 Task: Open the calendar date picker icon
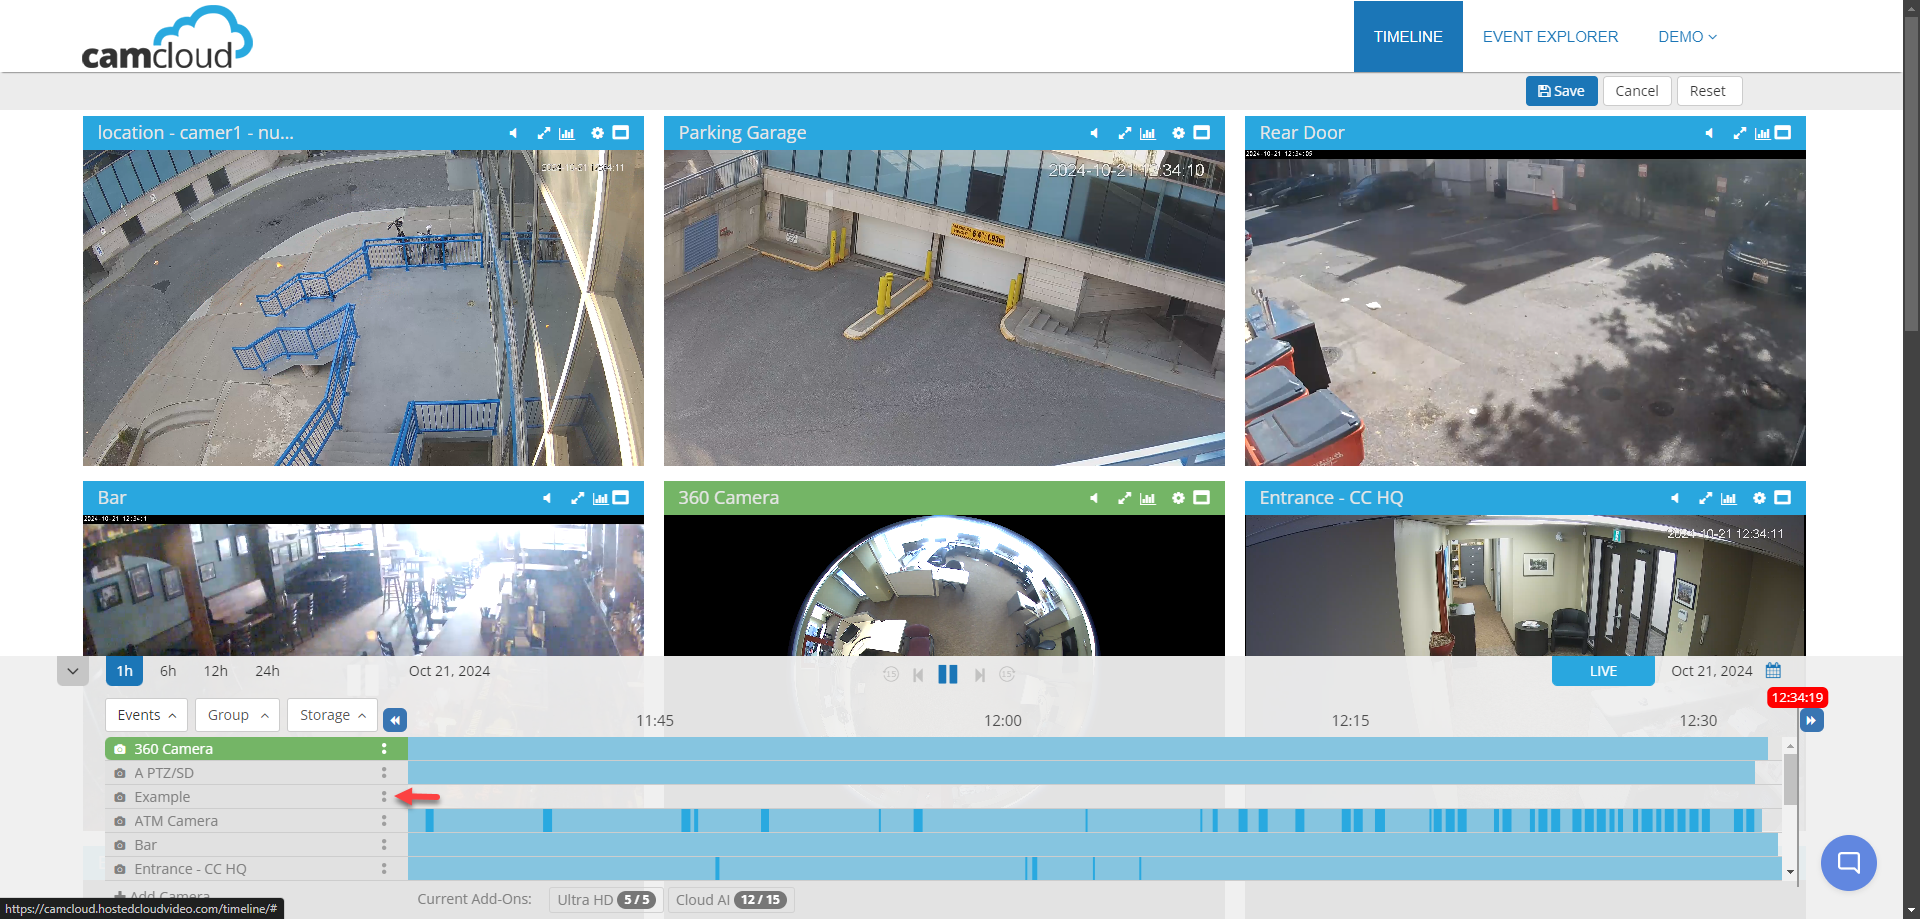tap(1773, 671)
